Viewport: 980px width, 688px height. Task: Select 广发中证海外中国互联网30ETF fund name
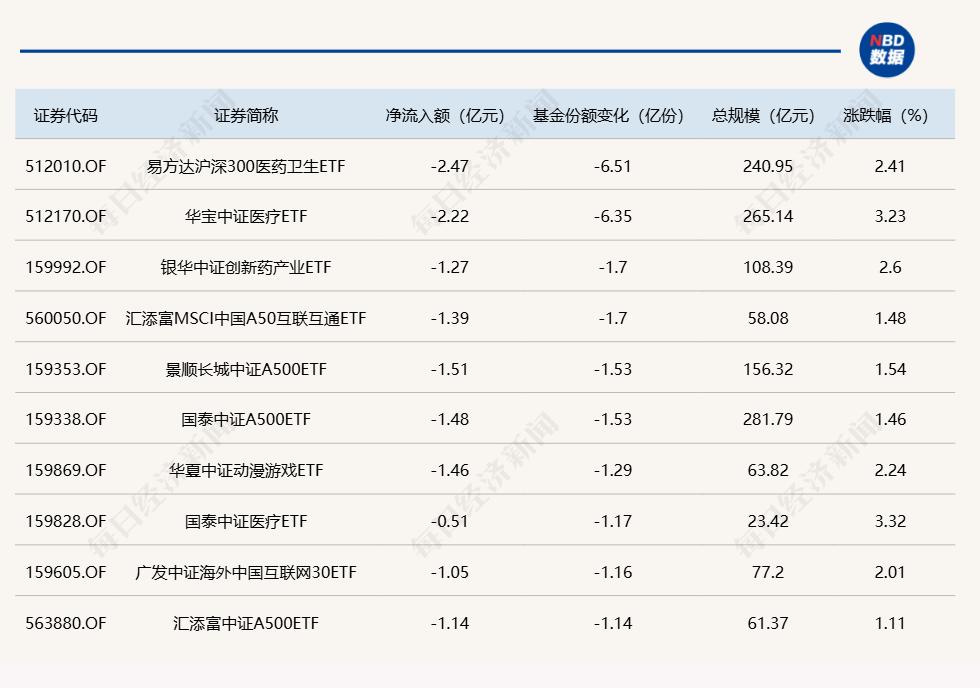[x=246, y=572]
